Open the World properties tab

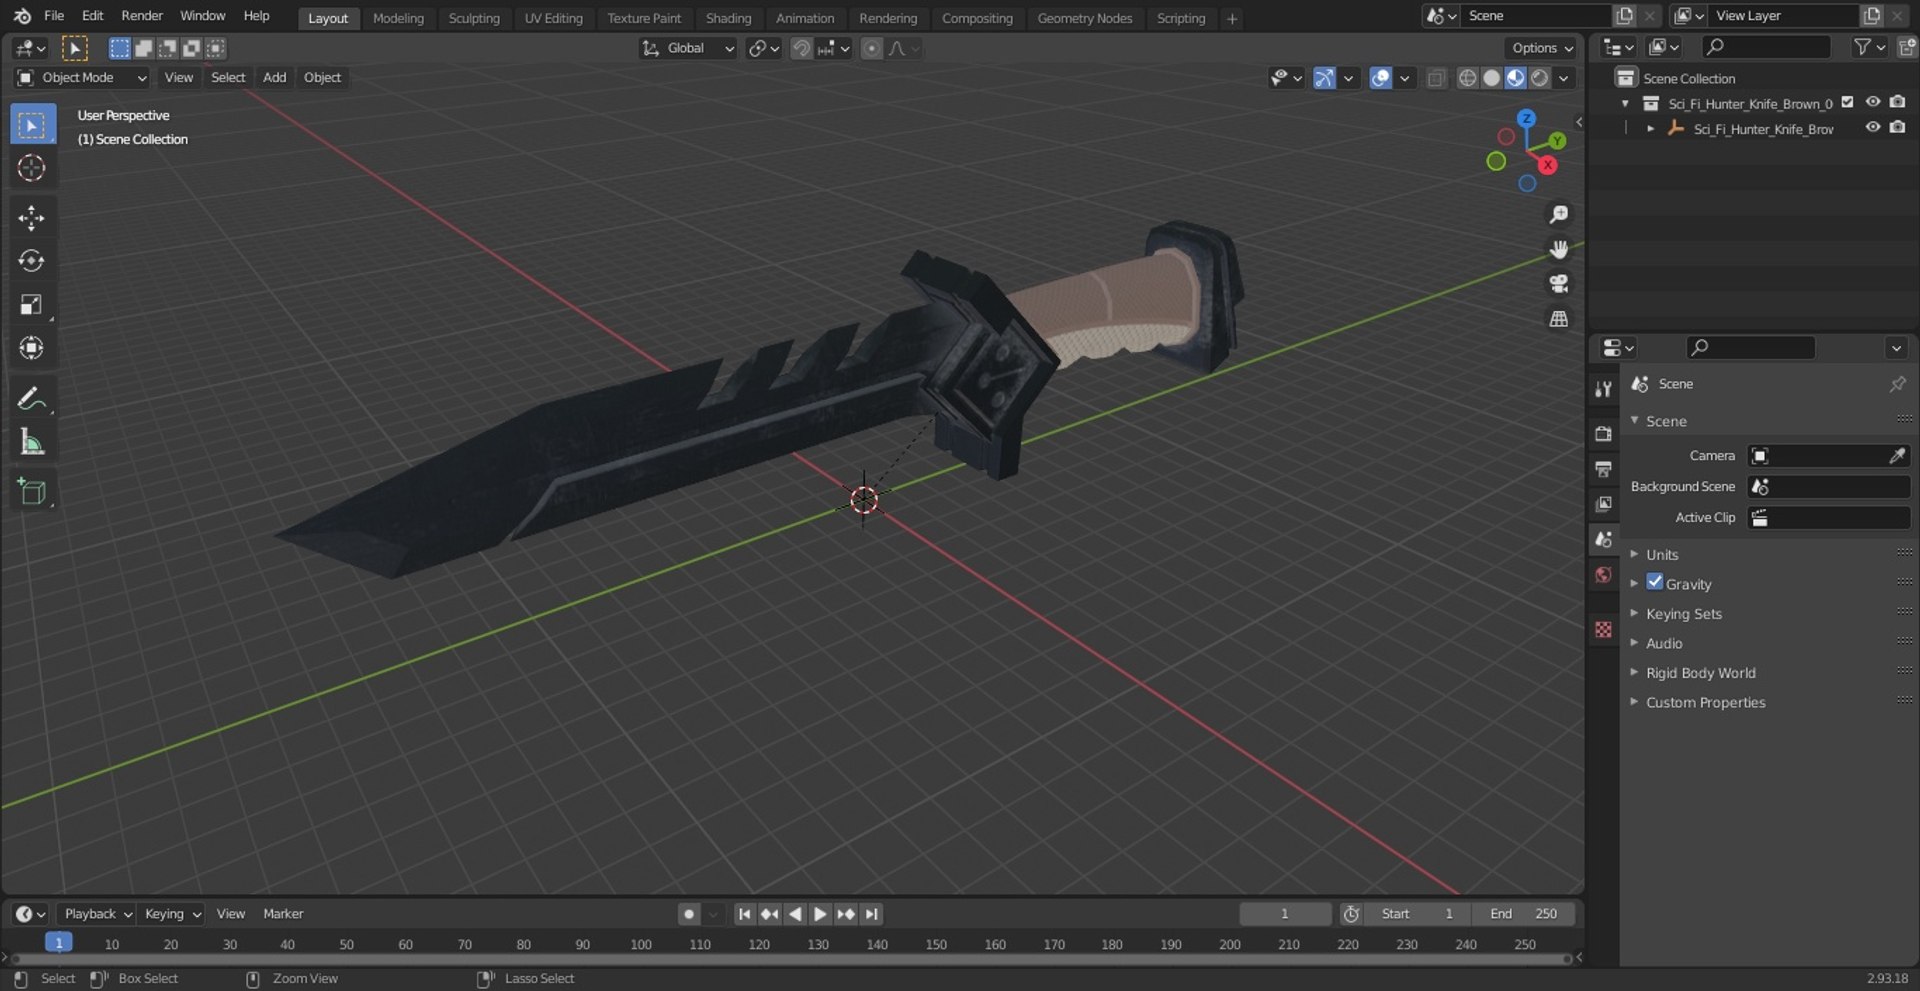1603,575
